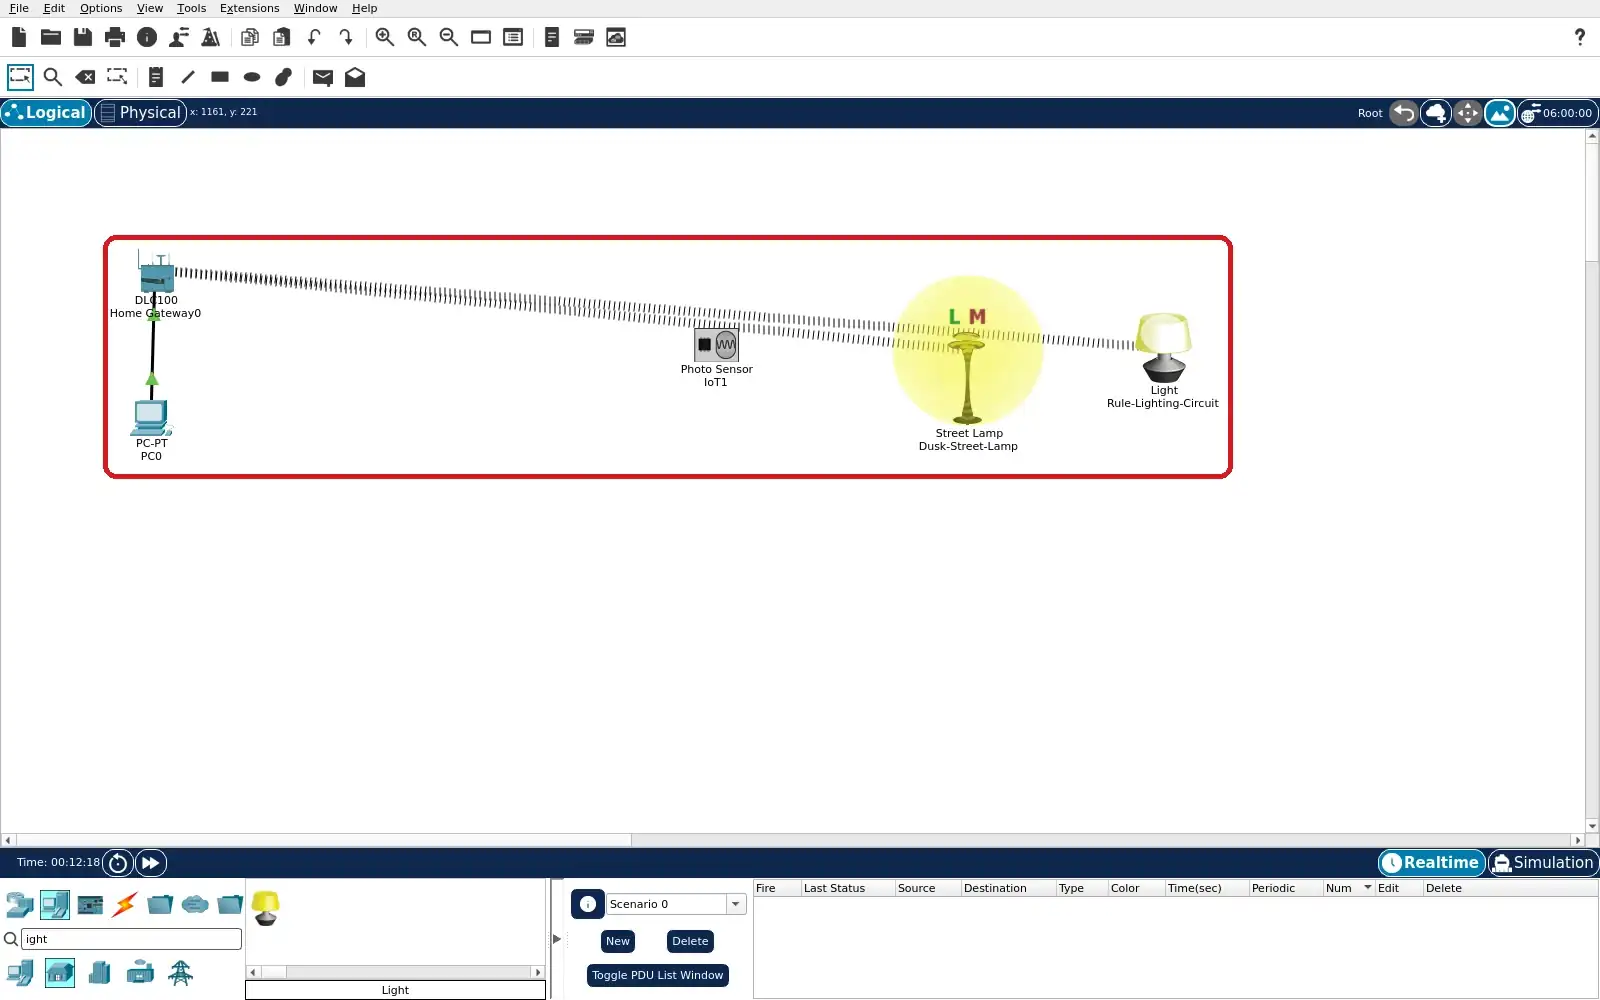Click the Photo Sensor IoT1 device

pos(716,345)
